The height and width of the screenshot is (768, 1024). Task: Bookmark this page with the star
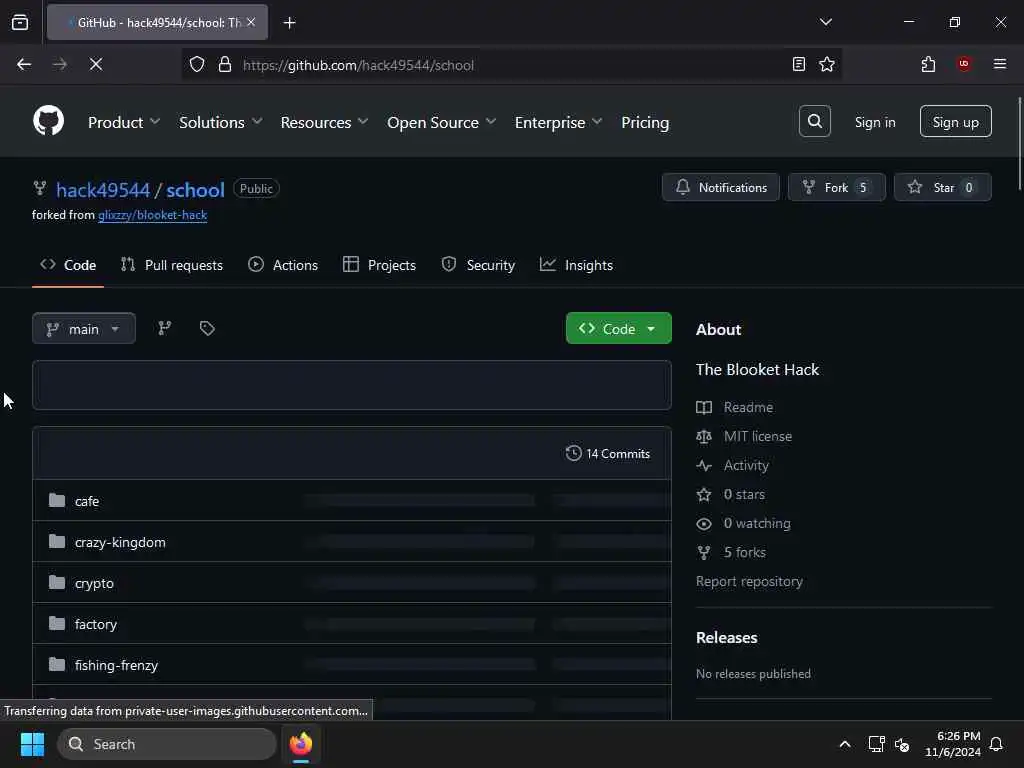pos(827,64)
